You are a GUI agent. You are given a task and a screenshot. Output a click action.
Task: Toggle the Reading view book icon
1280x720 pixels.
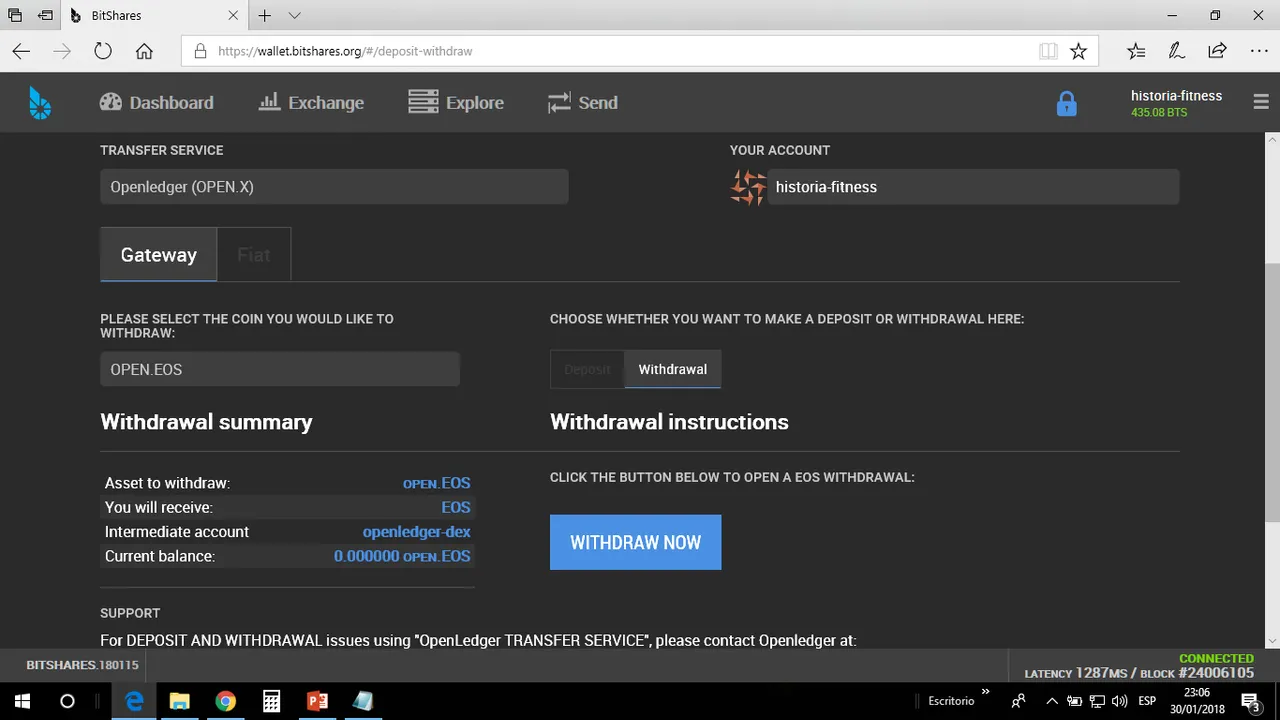click(1048, 51)
